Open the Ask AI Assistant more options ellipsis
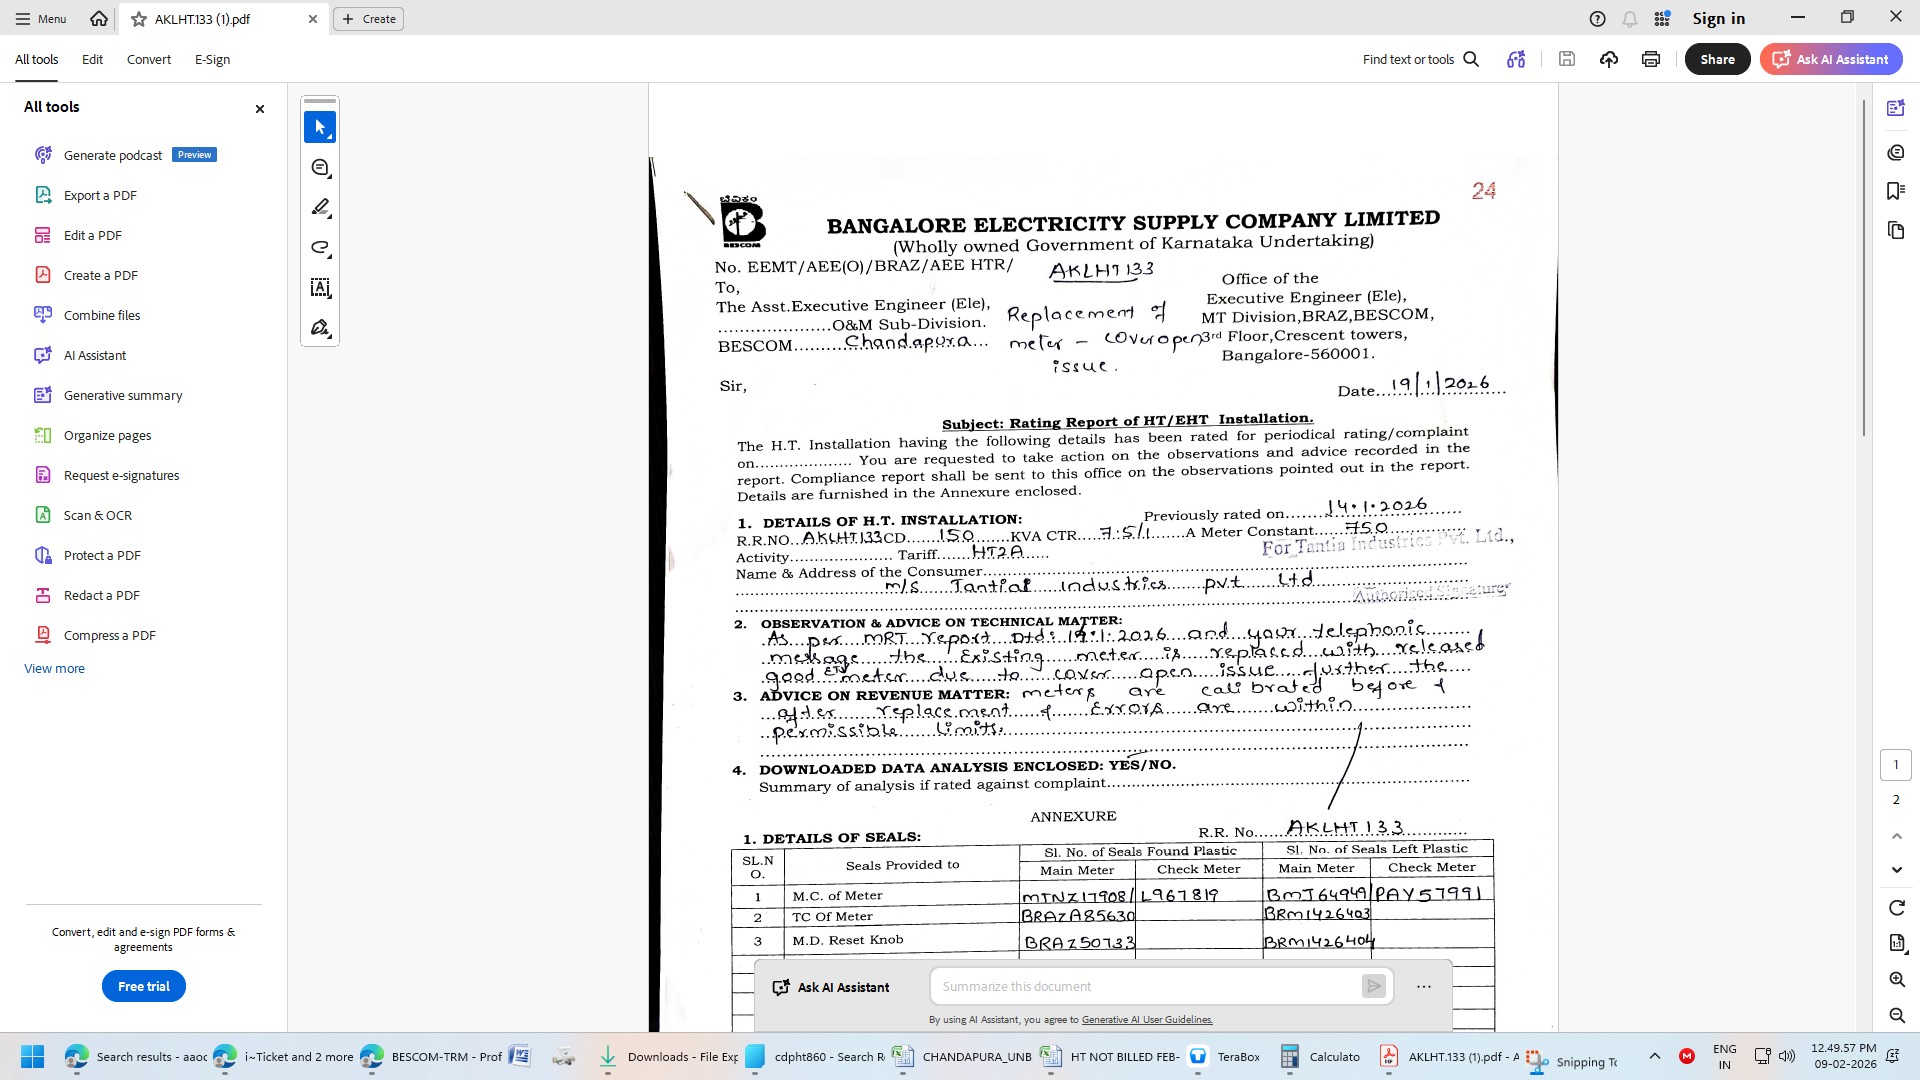Viewport: 1920px width, 1080px height. coord(1424,987)
